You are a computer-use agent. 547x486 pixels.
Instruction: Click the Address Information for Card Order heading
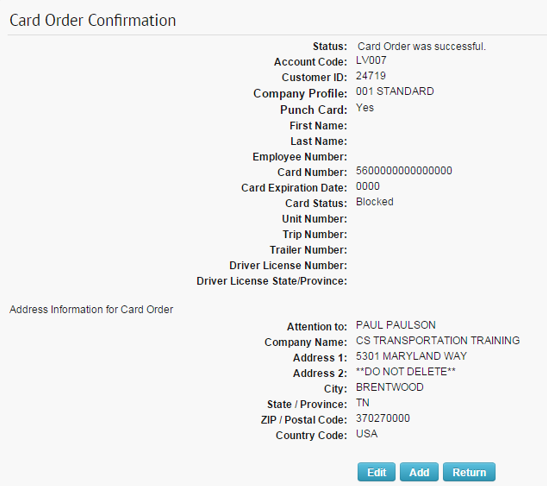click(x=91, y=309)
